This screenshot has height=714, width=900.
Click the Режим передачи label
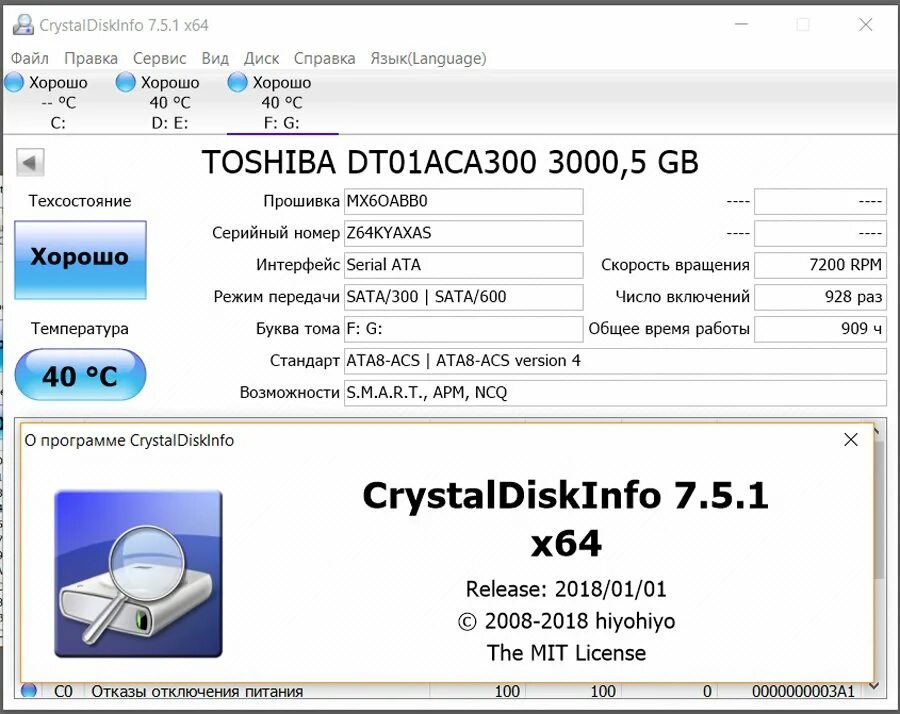(276, 297)
